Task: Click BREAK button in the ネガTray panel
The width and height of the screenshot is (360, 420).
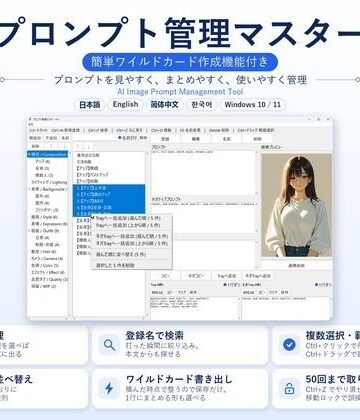Action: (249, 292)
